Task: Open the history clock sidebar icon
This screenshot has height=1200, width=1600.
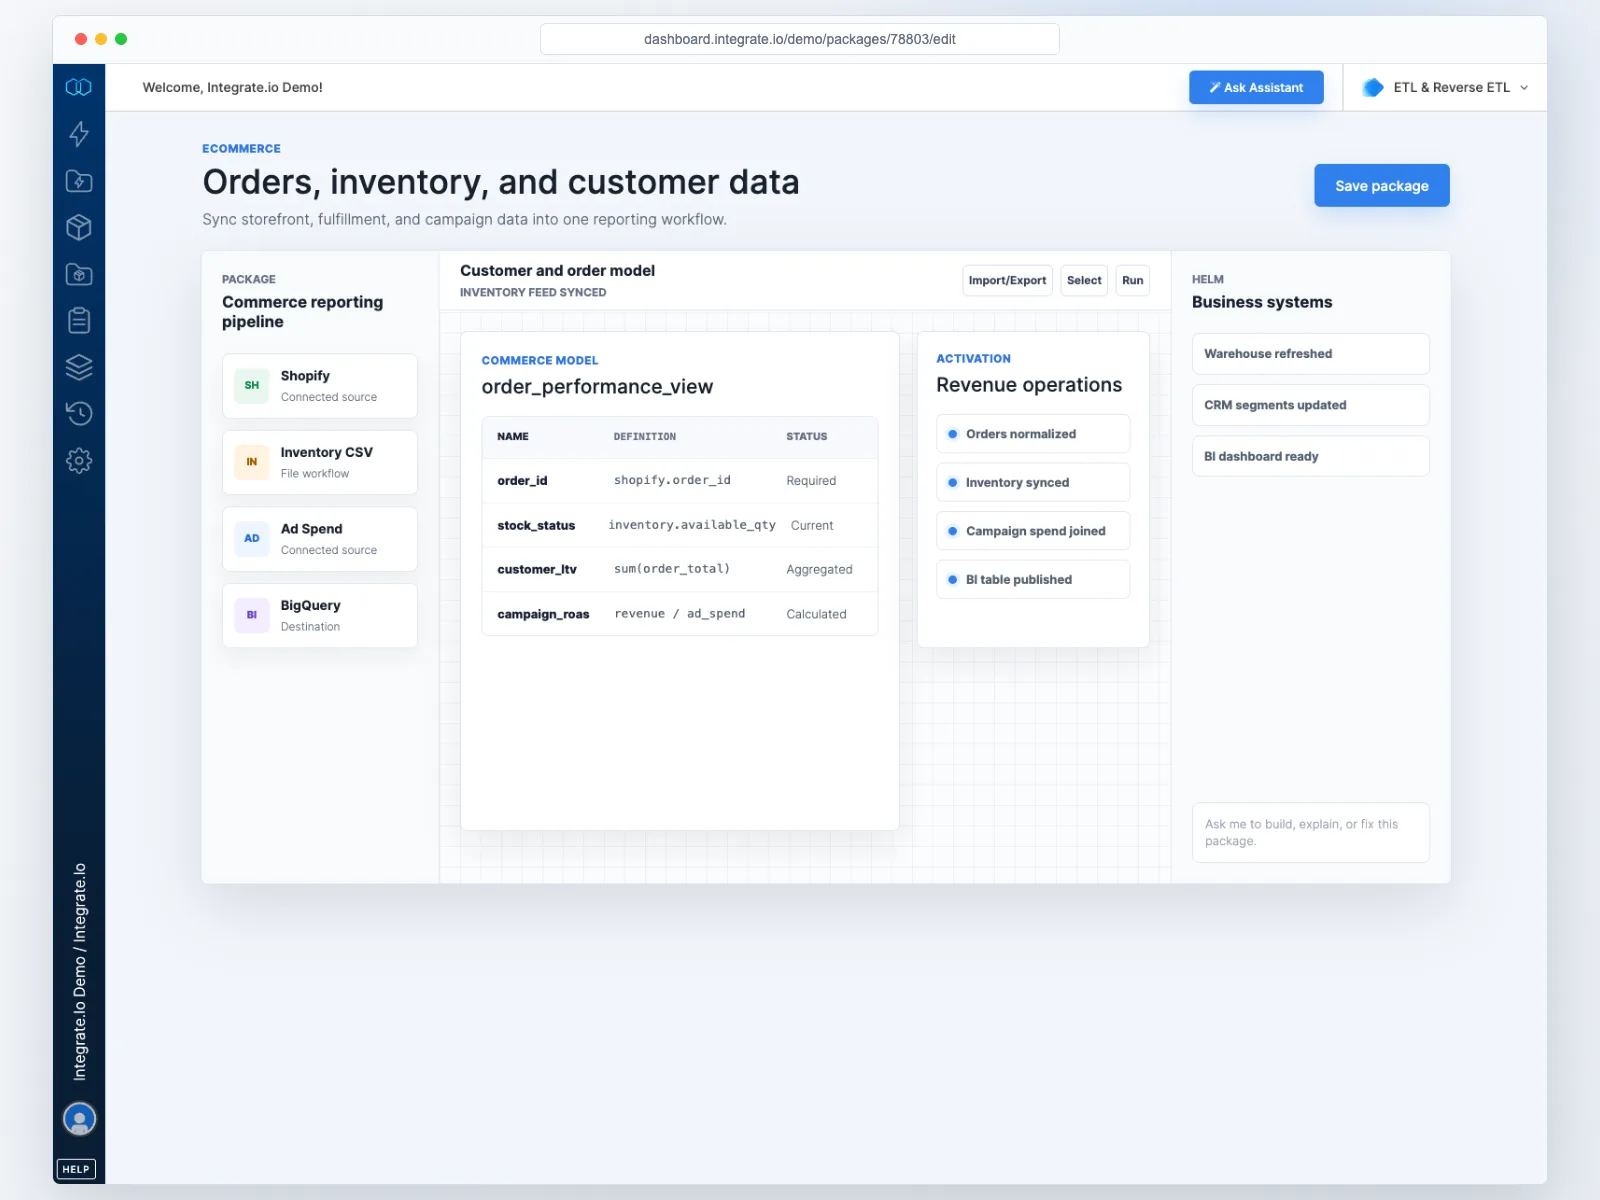Action: 79,413
